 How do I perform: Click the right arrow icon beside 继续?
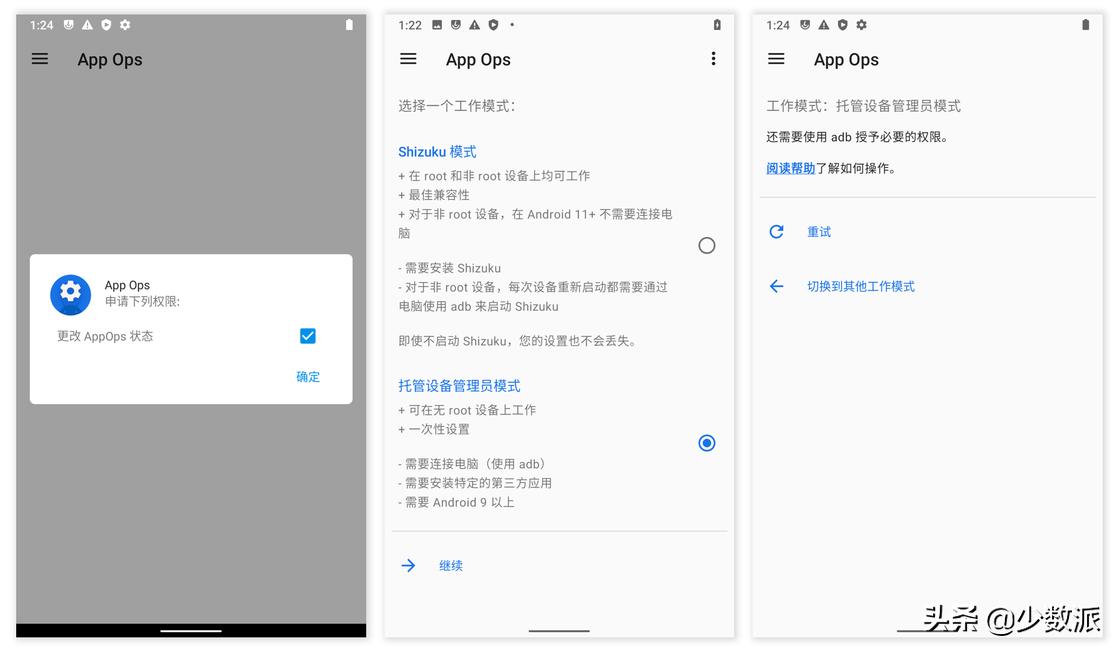click(408, 566)
